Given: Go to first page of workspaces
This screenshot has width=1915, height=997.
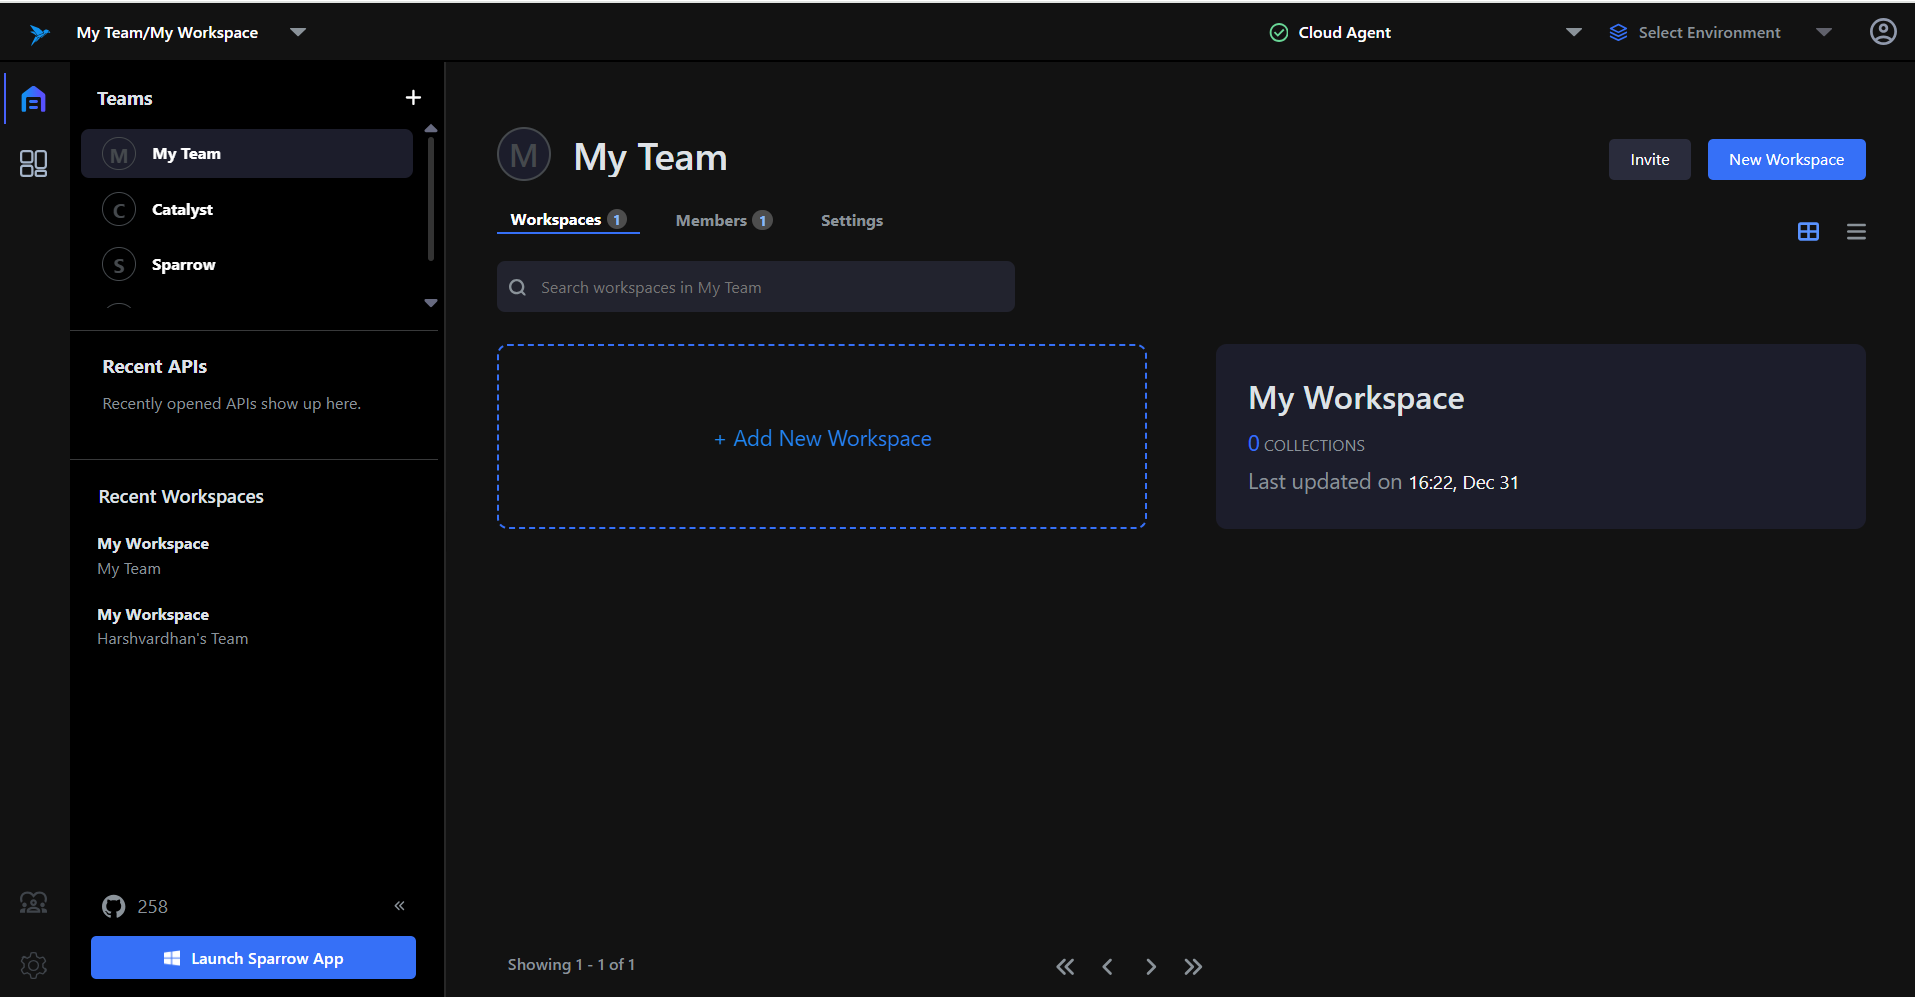Looking at the screenshot, I should [x=1065, y=966].
